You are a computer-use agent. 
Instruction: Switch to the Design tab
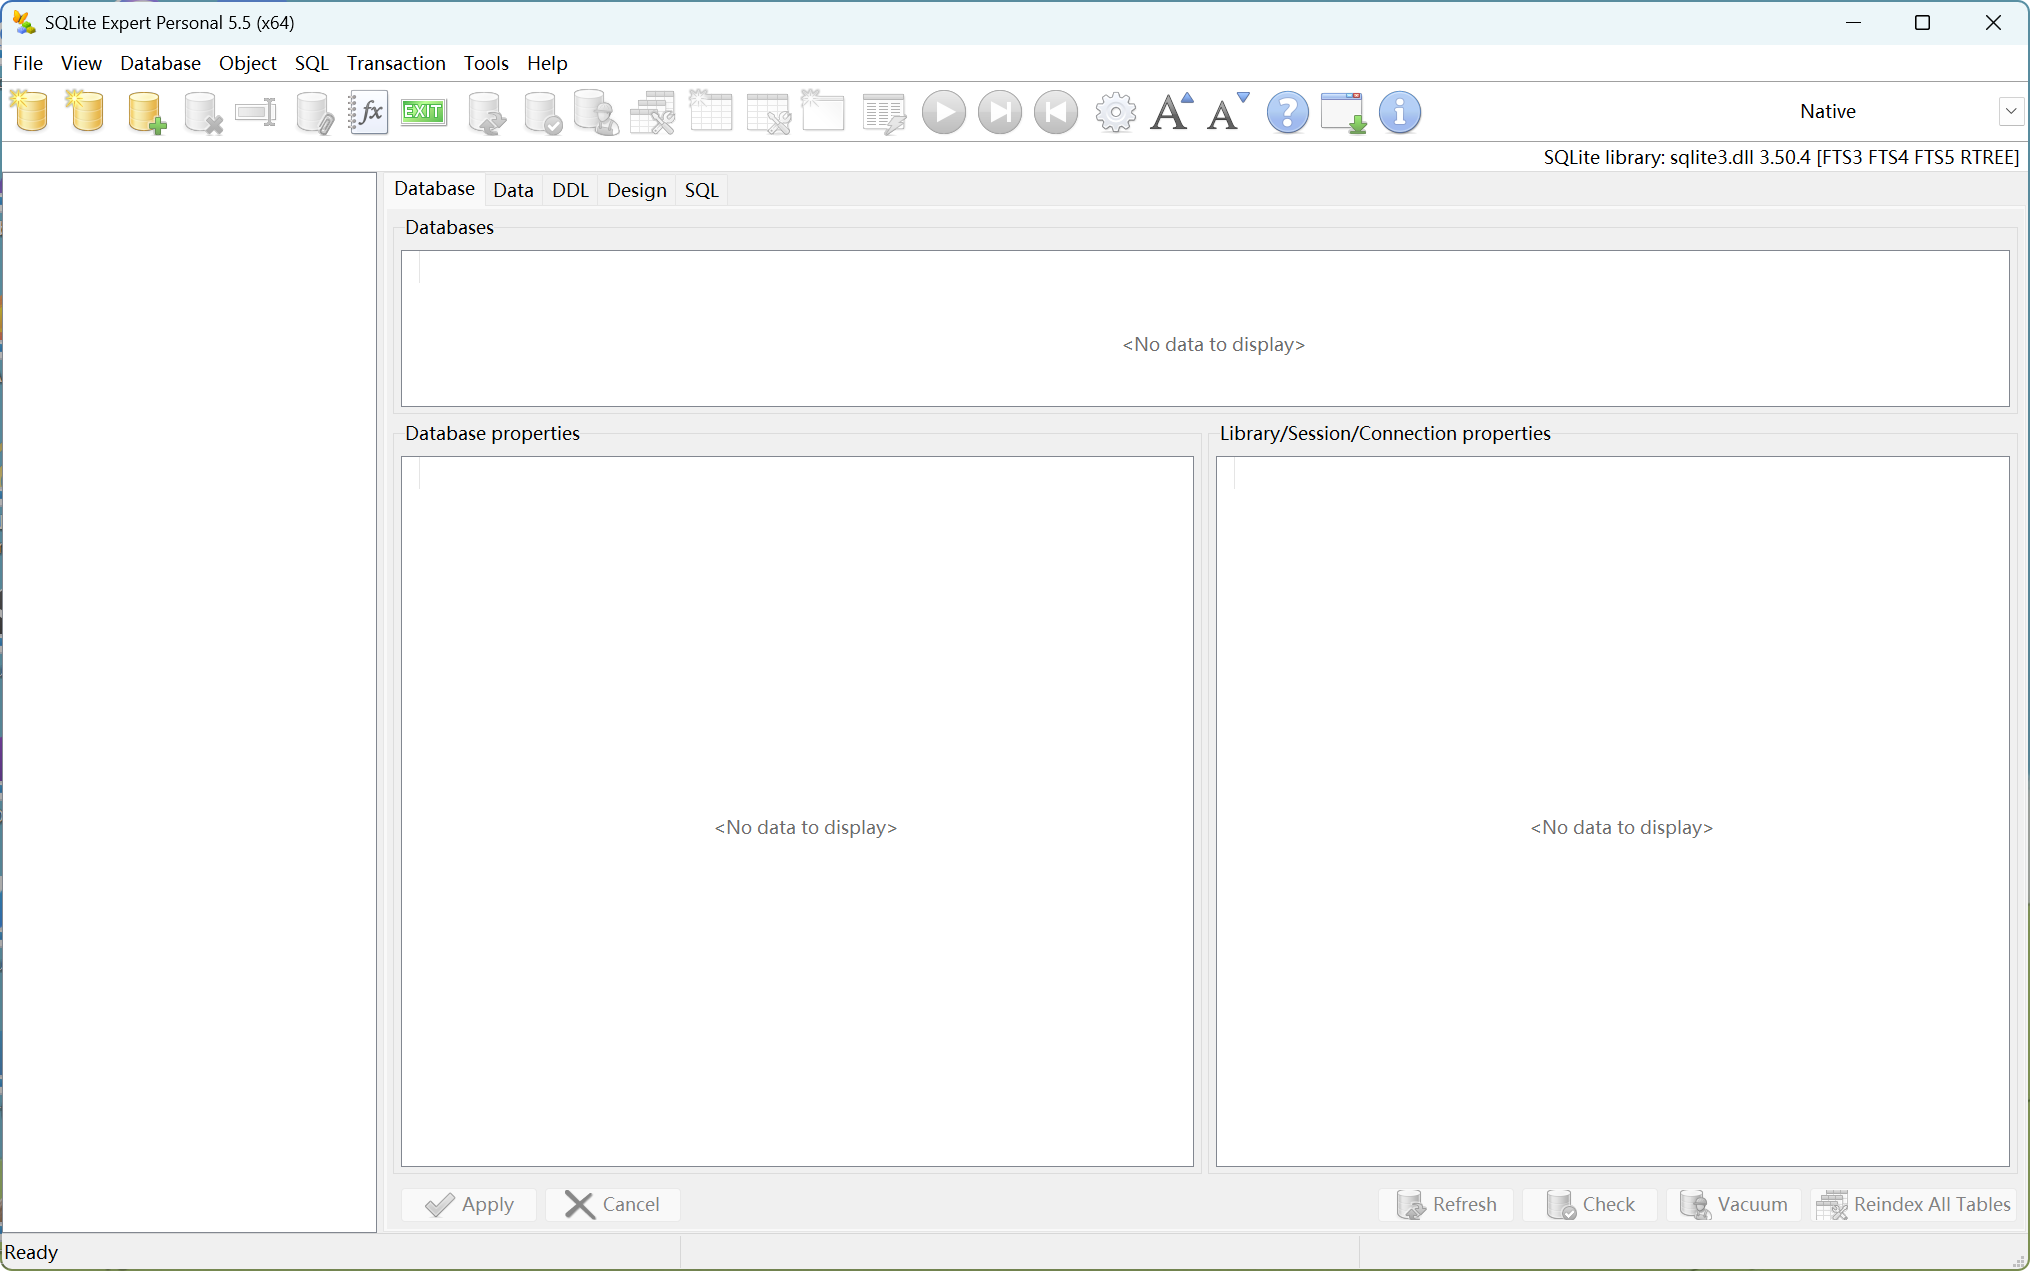point(636,190)
